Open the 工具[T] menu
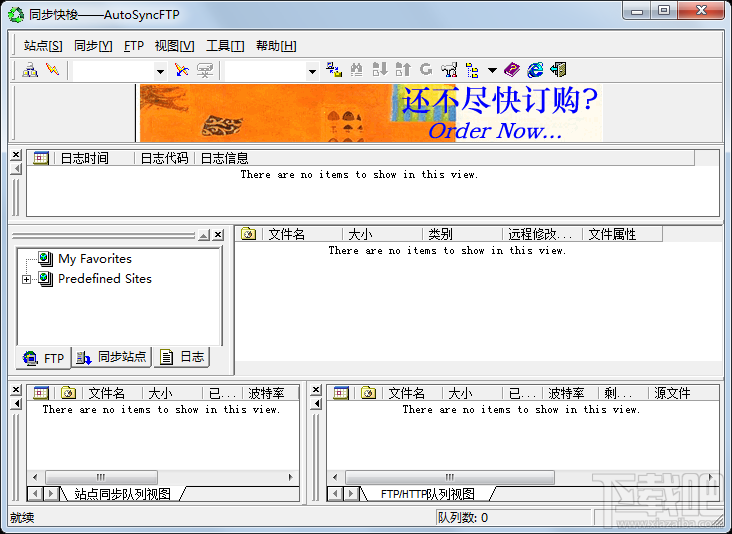 (225, 46)
